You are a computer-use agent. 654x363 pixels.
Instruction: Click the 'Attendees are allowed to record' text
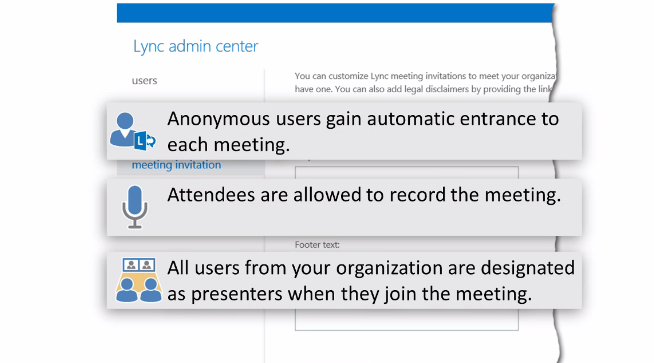pyautogui.click(x=364, y=195)
